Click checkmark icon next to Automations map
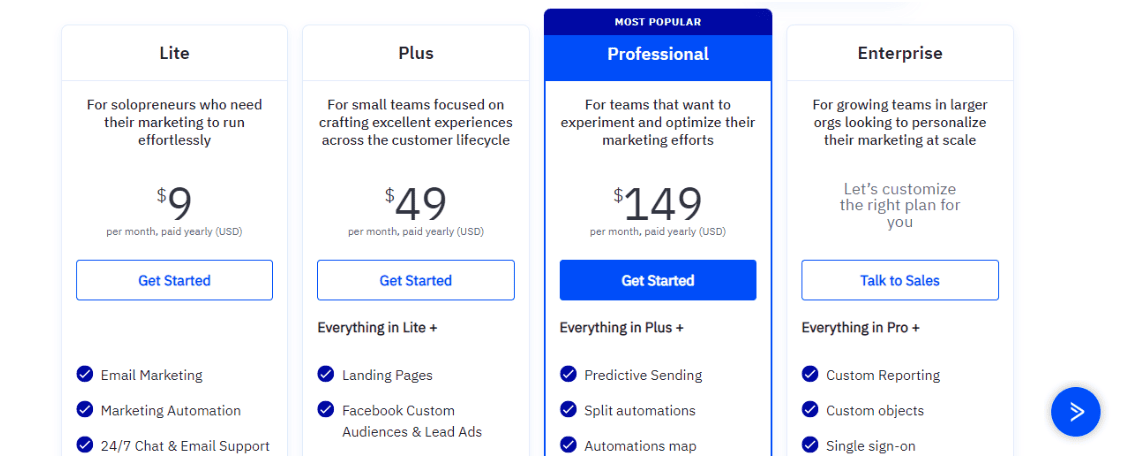The image size is (1124, 466). [568, 445]
